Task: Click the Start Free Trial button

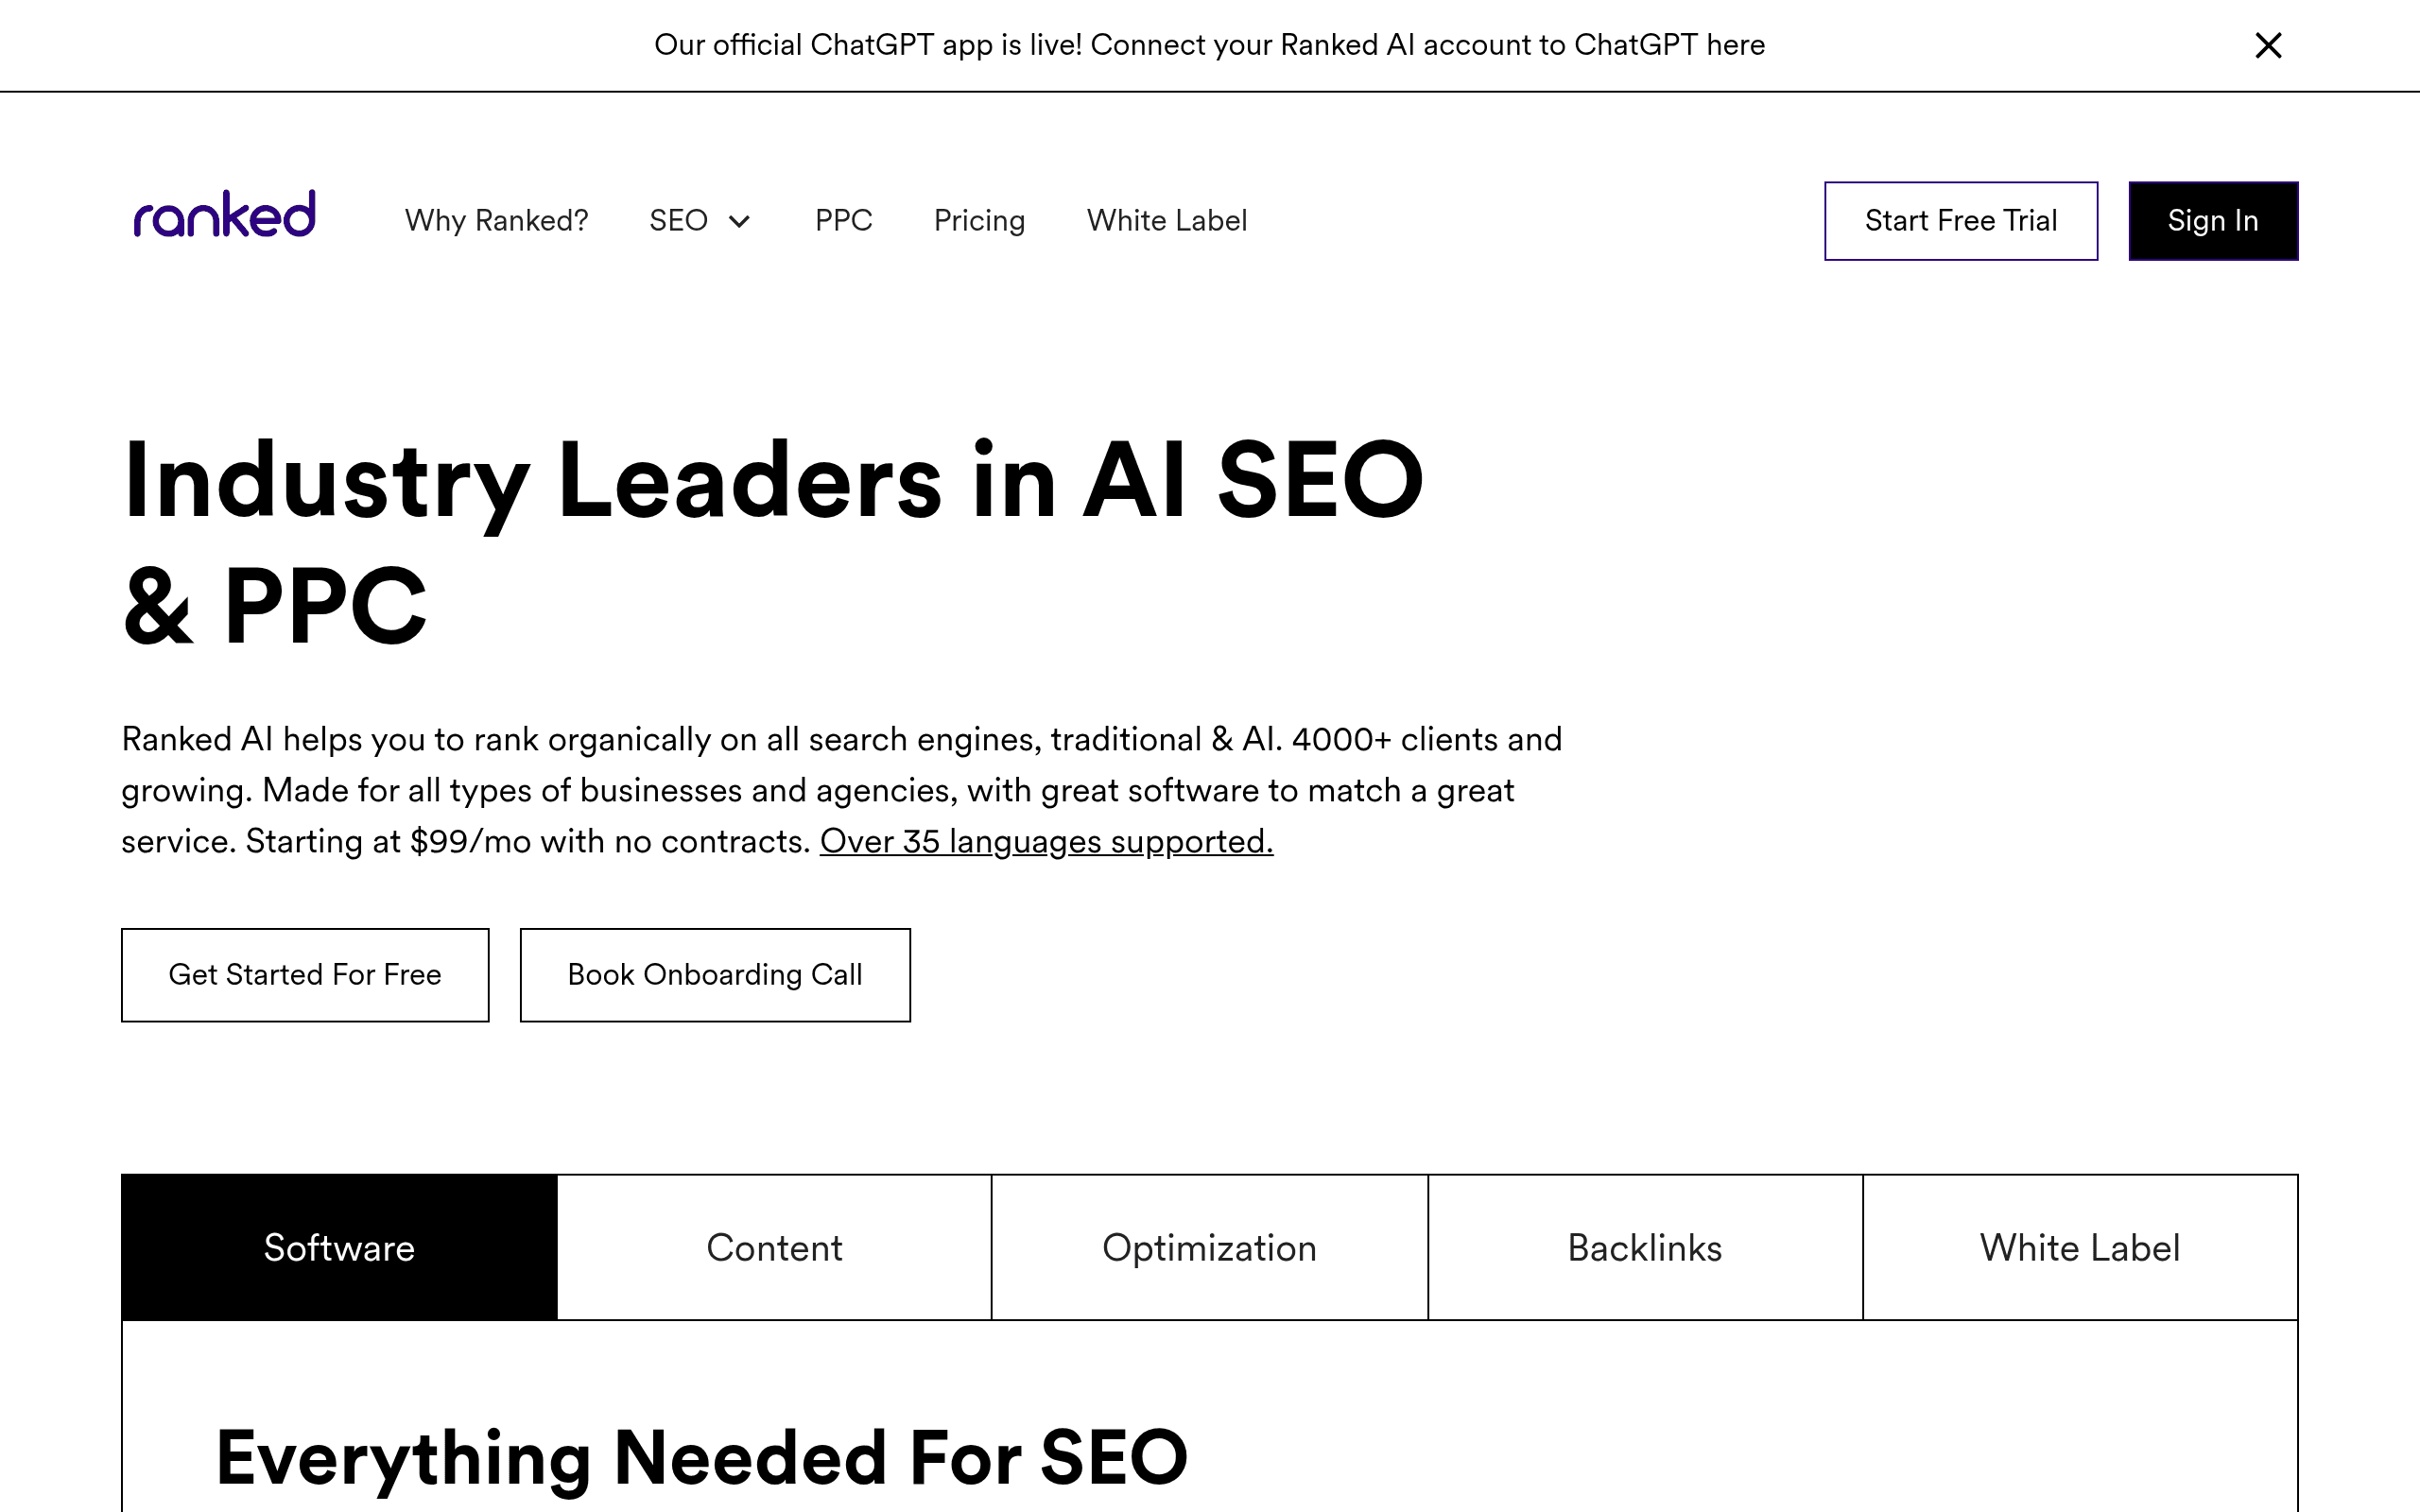Action: pyautogui.click(x=1961, y=221)
